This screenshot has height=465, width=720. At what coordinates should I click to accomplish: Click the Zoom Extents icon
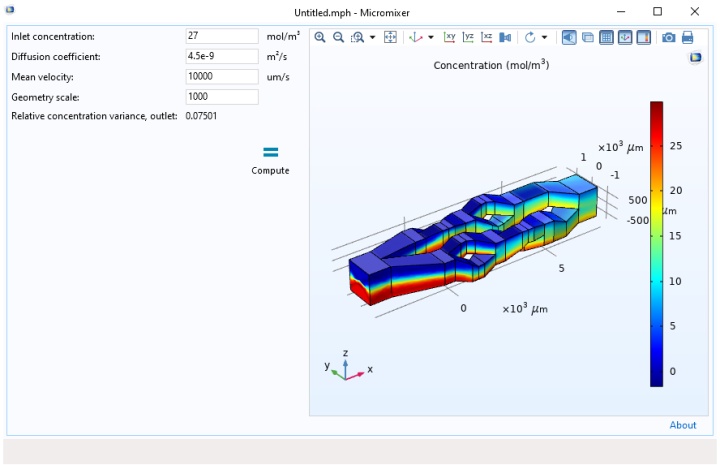click(x=390, y=37)
